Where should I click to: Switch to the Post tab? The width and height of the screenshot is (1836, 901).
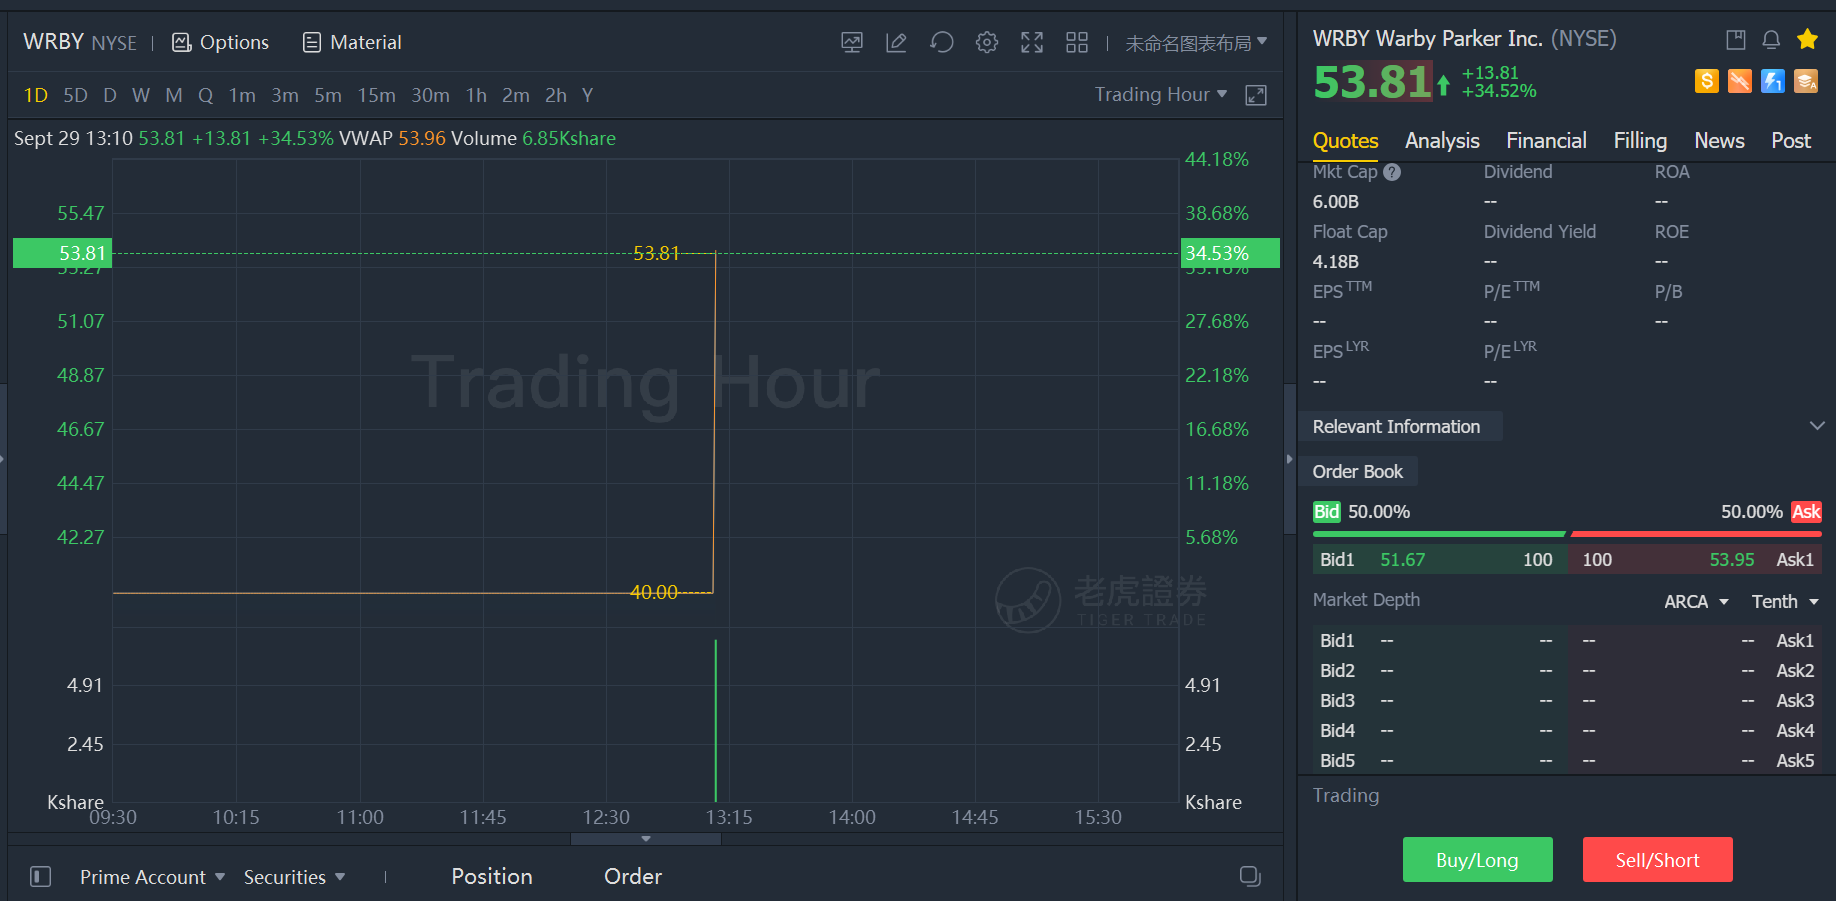point(1791,141)
